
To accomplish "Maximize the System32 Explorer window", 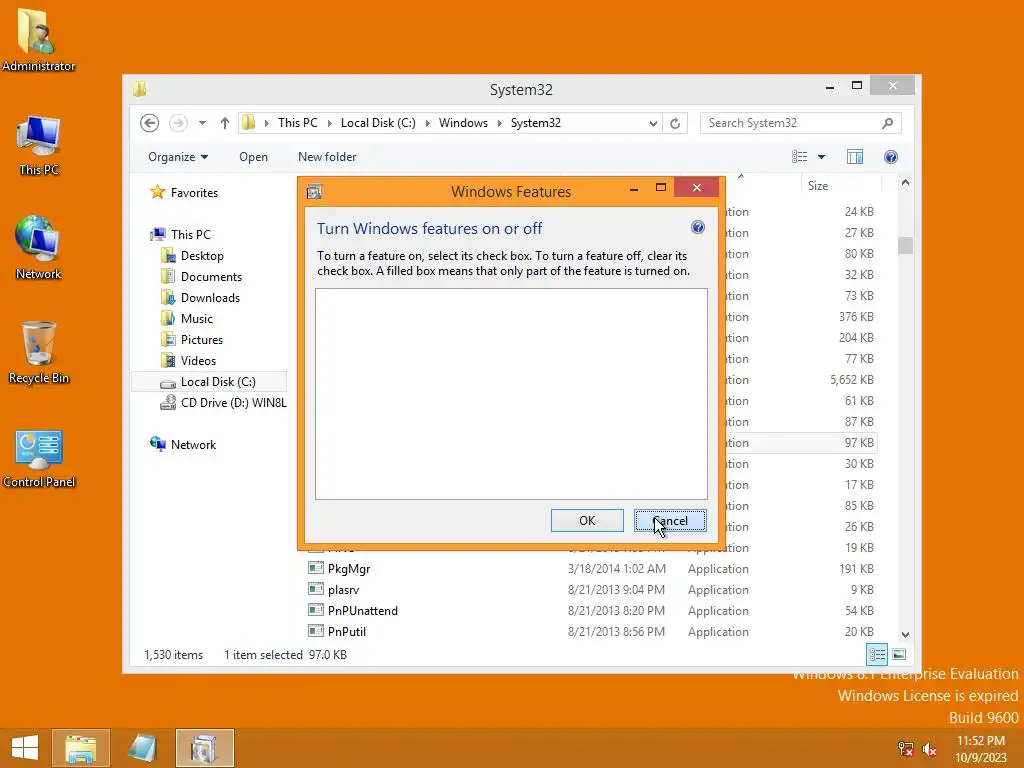I will point(857,86).
